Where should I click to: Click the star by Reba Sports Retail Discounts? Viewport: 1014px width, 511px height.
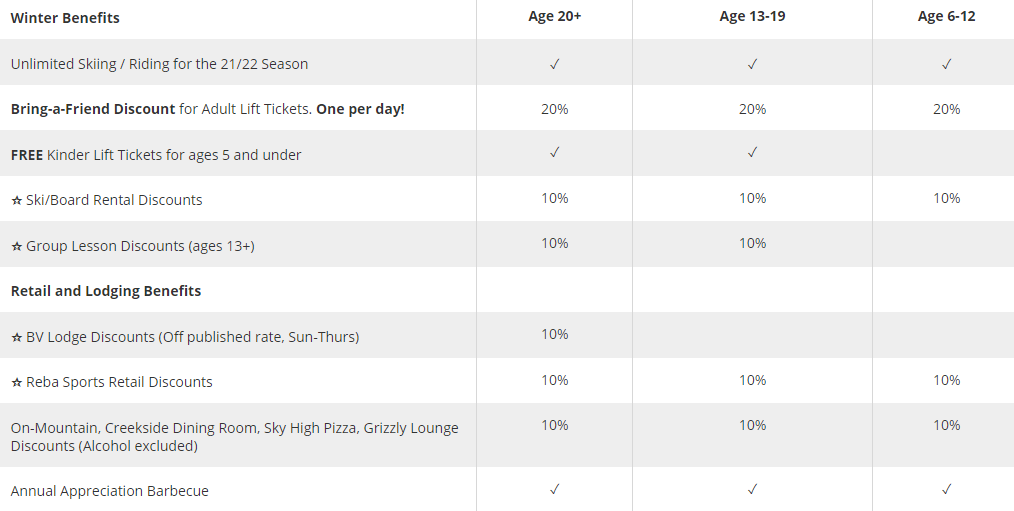click(16, 382)
